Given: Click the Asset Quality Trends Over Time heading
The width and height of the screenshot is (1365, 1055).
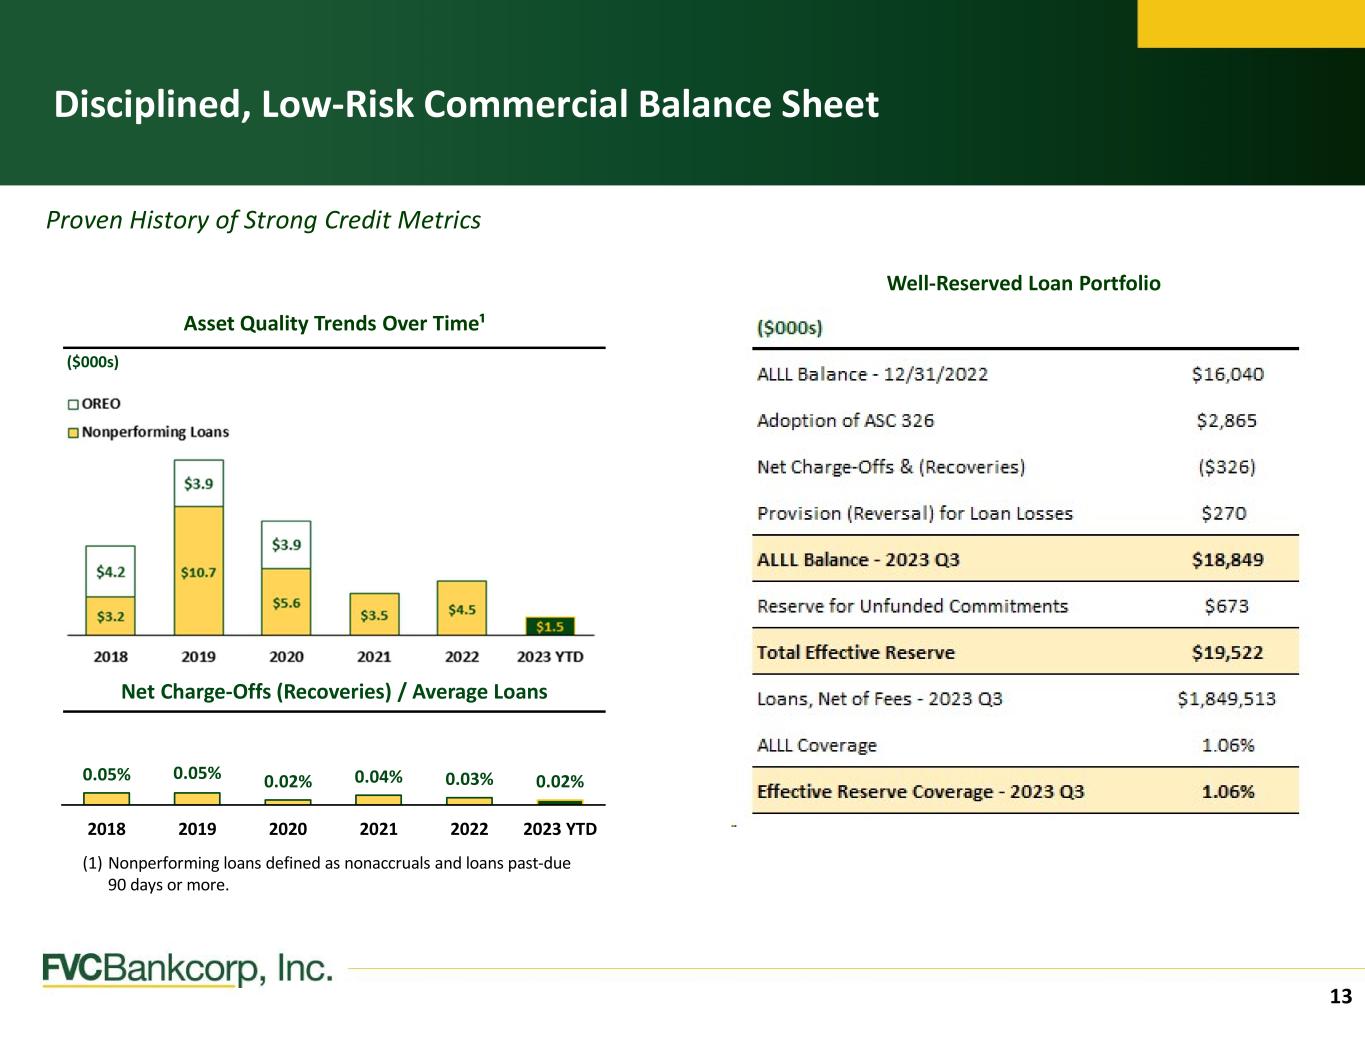Looking at the screenshot, I should pyautogui.click(x=334, y=323).
